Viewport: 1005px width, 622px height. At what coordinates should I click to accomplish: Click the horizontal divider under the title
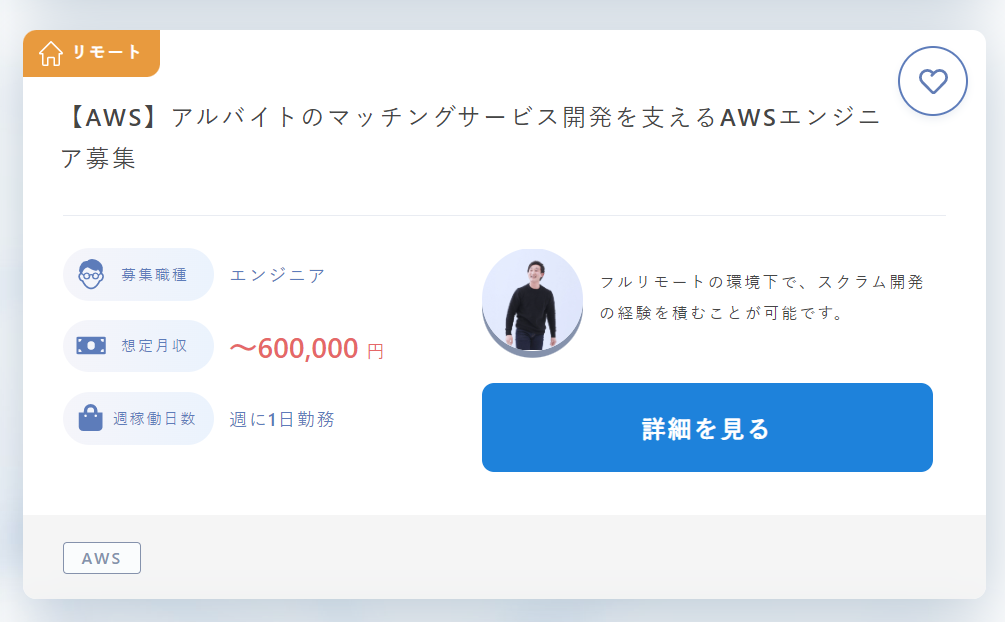pyautogui.click(x=504, y=215)
